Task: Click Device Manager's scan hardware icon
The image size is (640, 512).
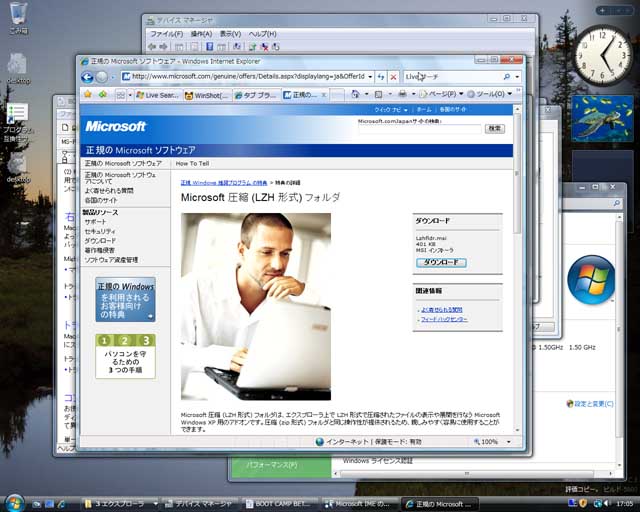Action: (x=236, y=47)
